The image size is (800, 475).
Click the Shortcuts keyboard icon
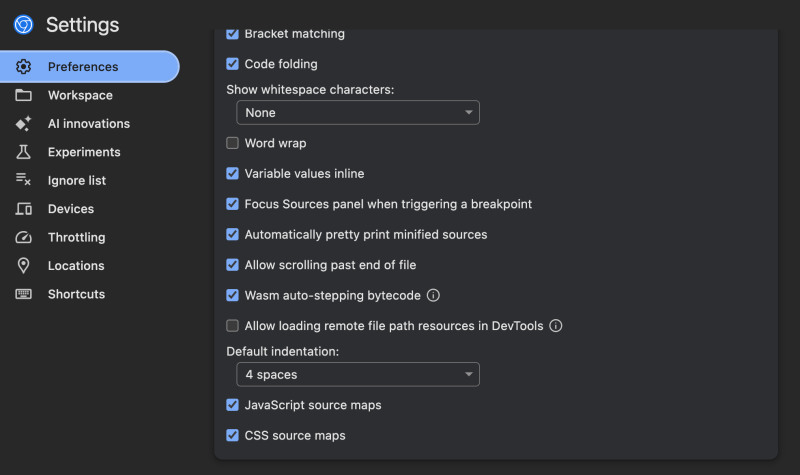23,294
